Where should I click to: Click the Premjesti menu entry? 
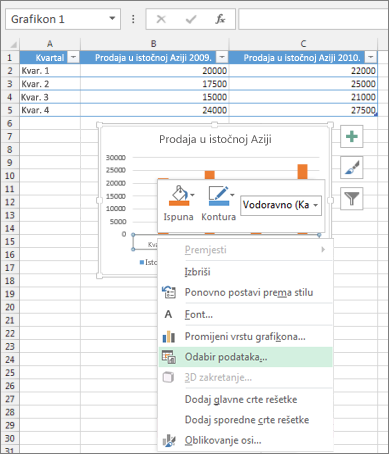point(246,250)
